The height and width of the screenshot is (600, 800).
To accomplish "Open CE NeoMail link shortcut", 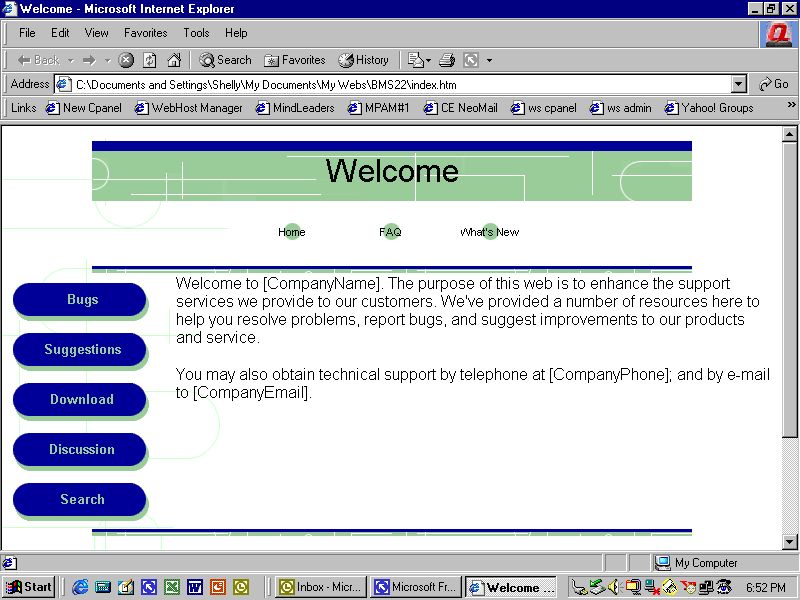I will [460, 108].
